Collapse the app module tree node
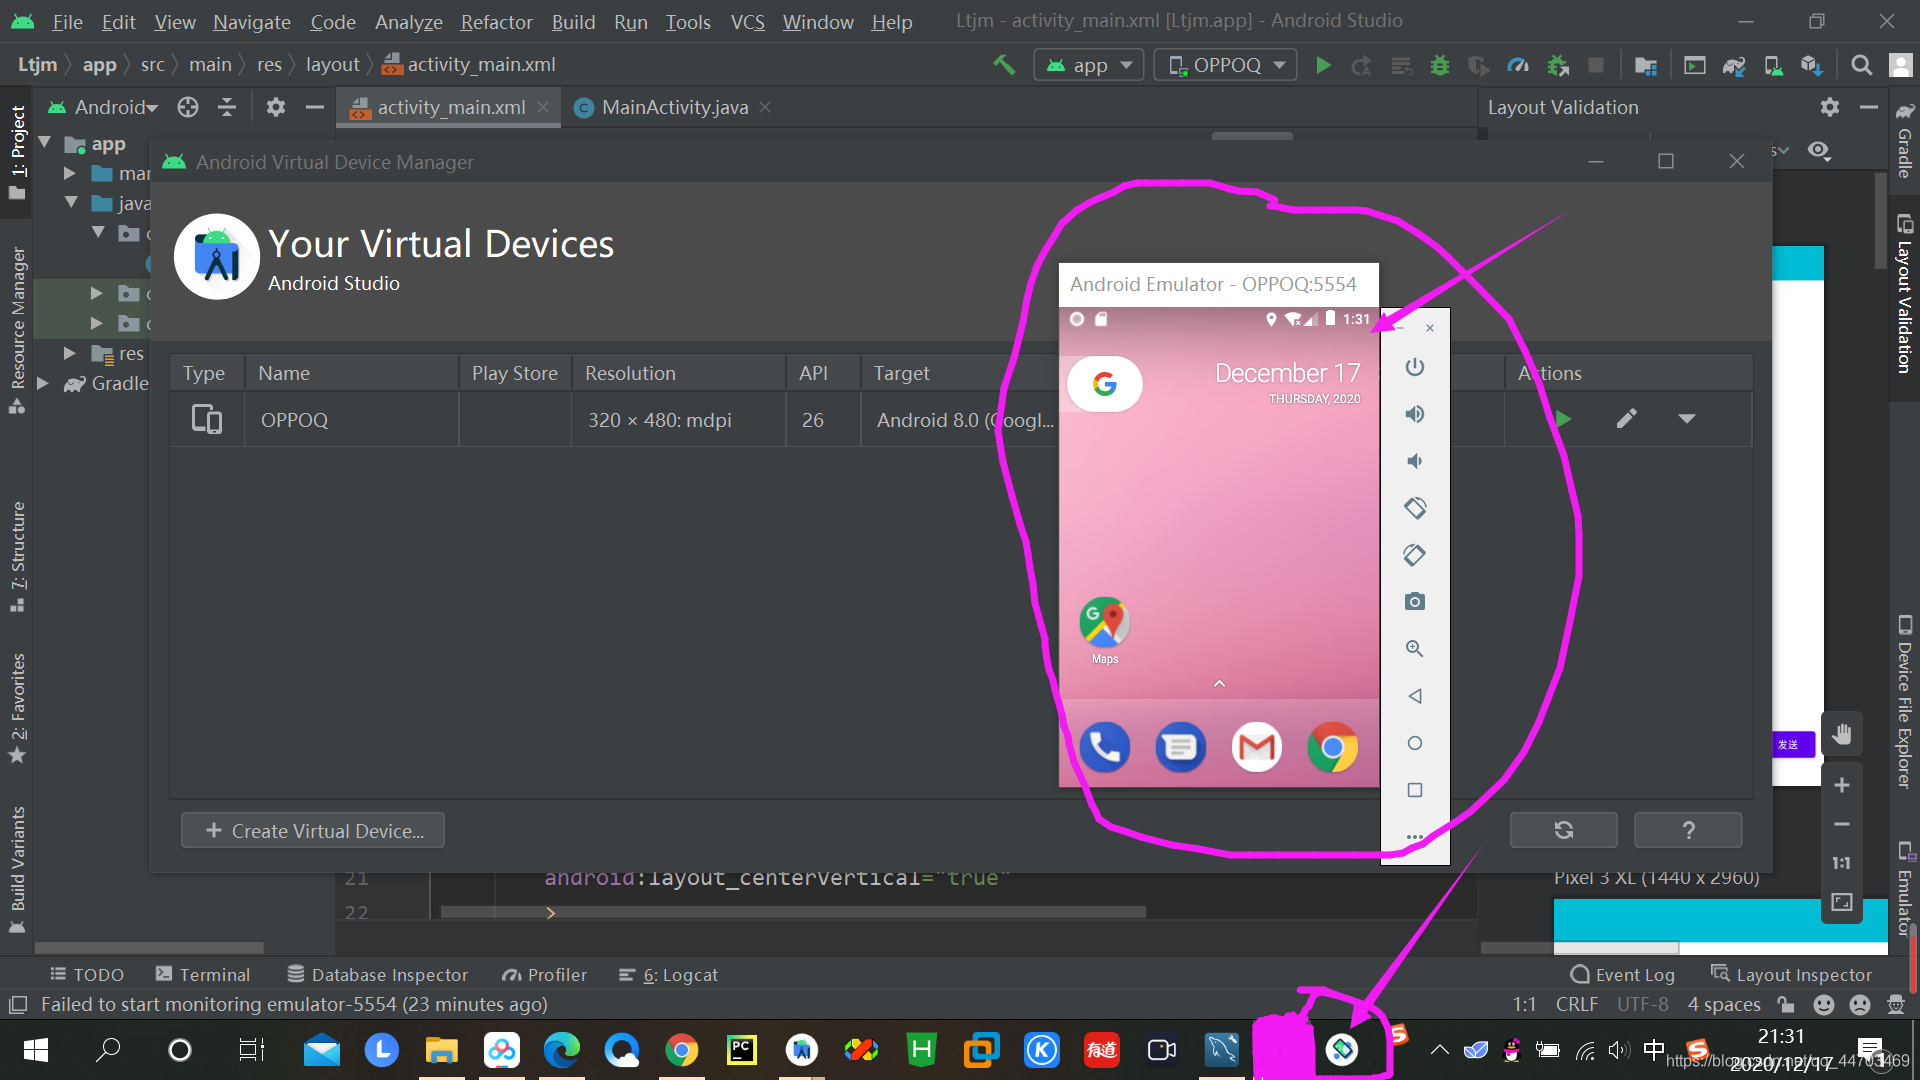Viewport: 1920px width, 1080px height. pyautogui.click(x=45, y=143)
